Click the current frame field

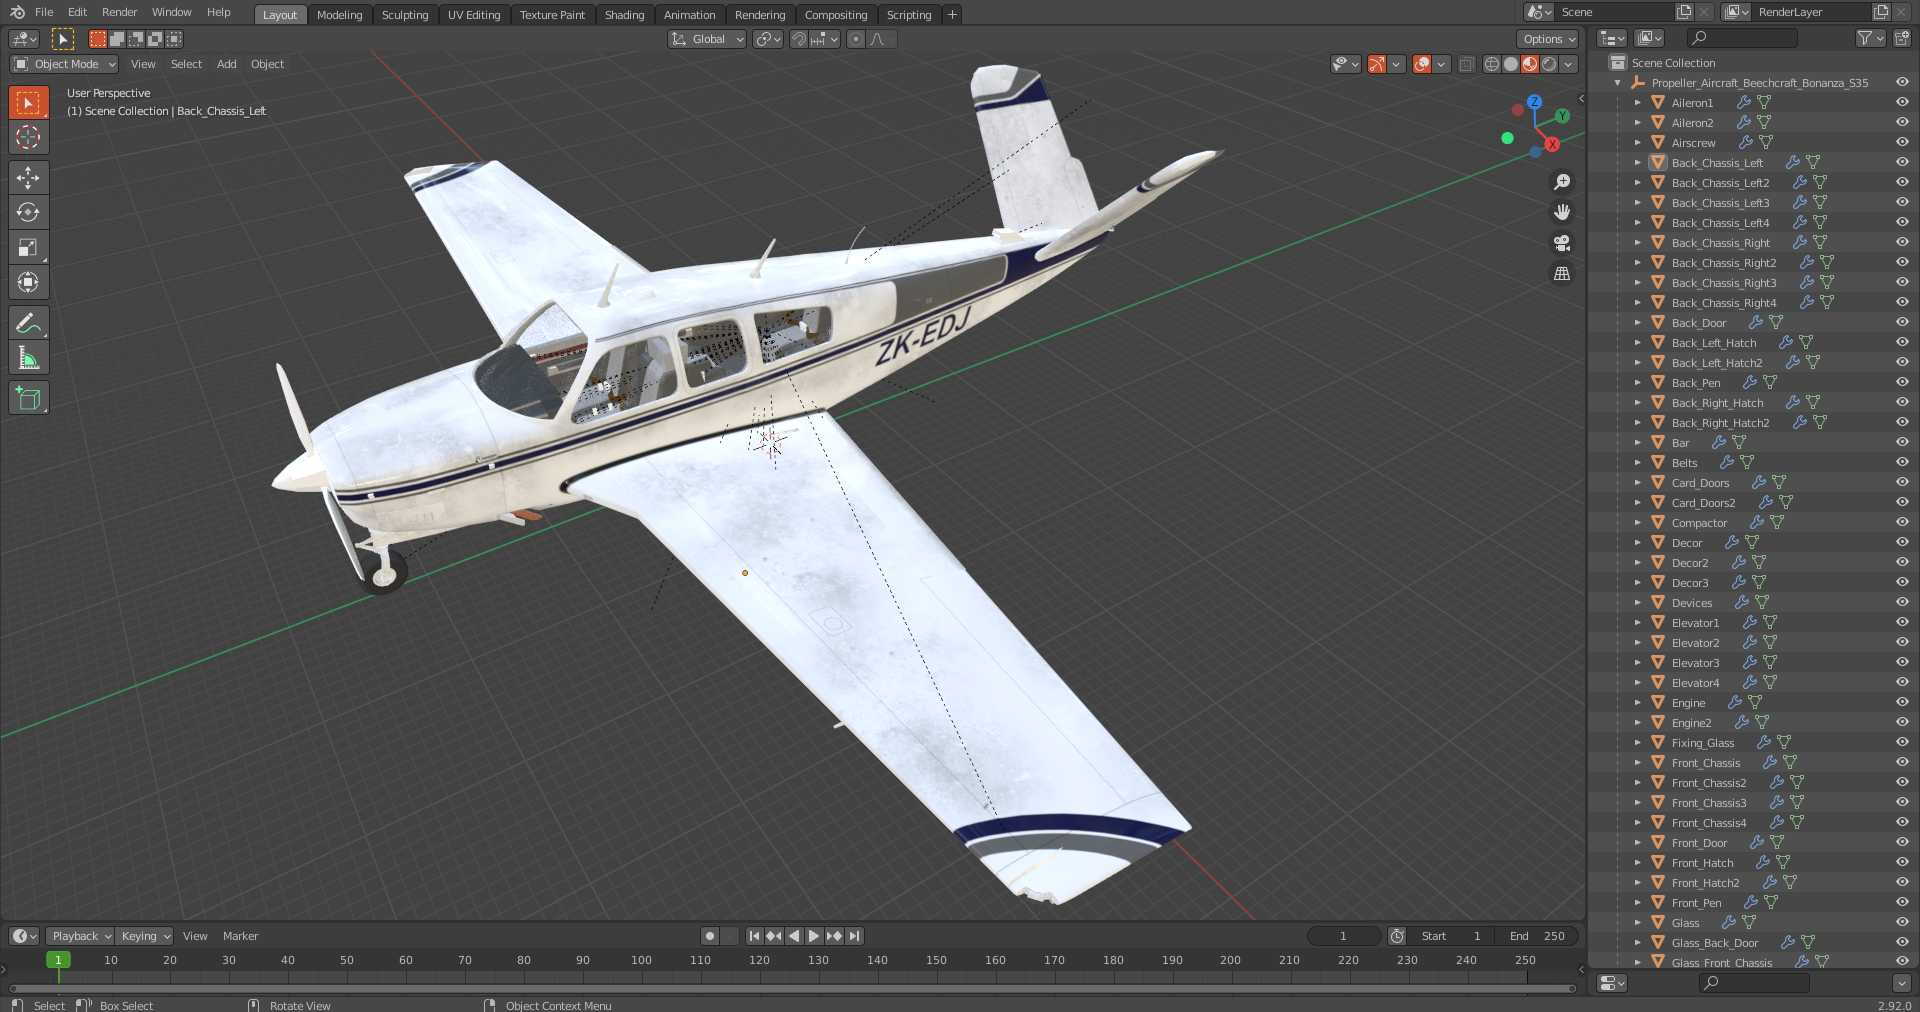(x=1344, y=936)
